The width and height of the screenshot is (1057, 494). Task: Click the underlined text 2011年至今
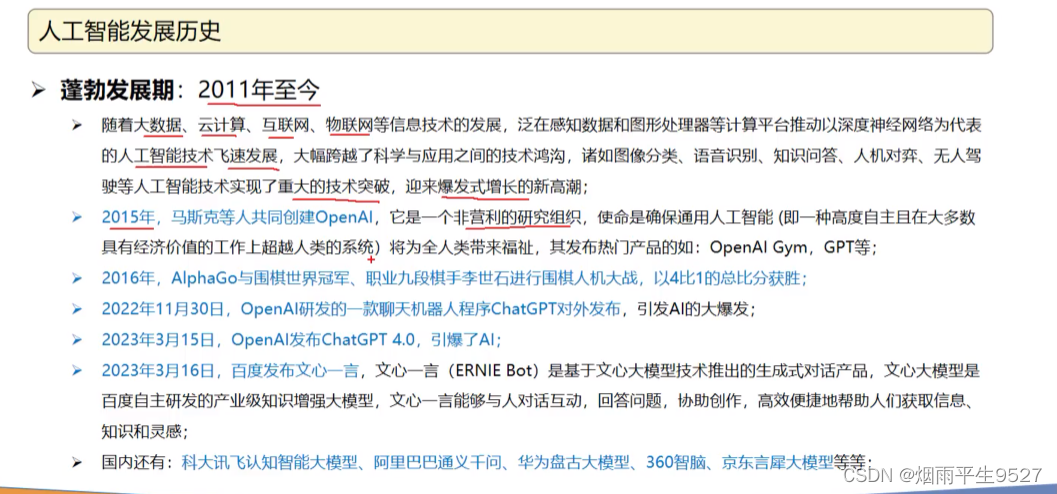pos(260,90)
